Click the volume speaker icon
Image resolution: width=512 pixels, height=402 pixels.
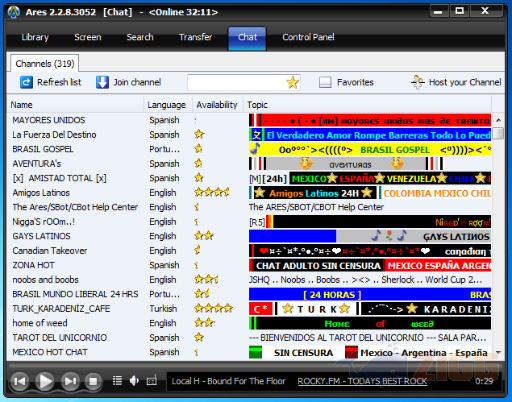point(134,380)
